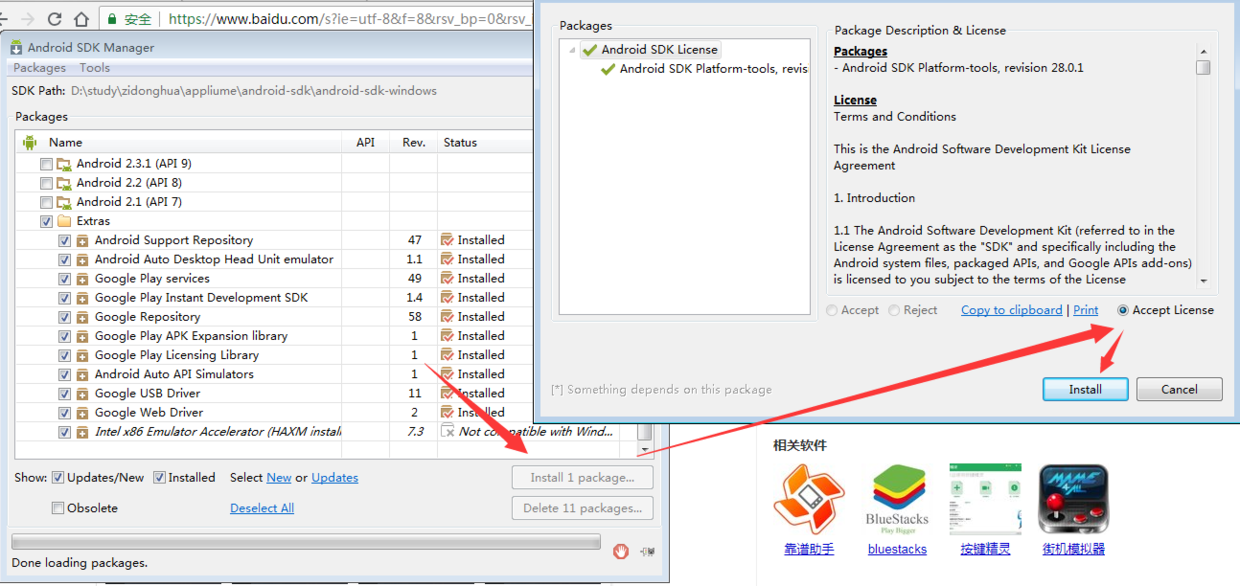1240x586 pixels.
Task: Click the Android 2.2 platform icon
Action: click(65, 183)
